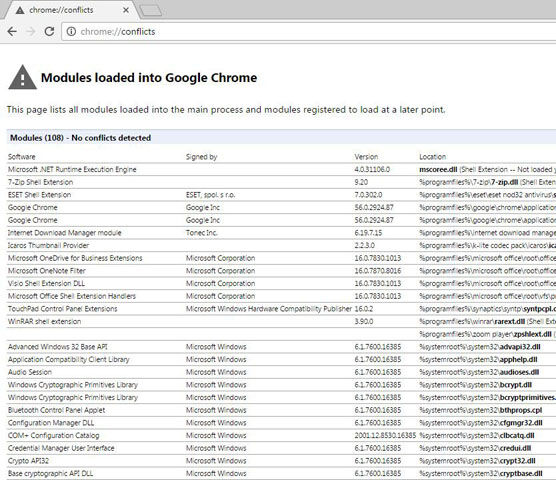
Task: Click 'Visio Shell Extension DLL' entry
Action: [46, 284]
